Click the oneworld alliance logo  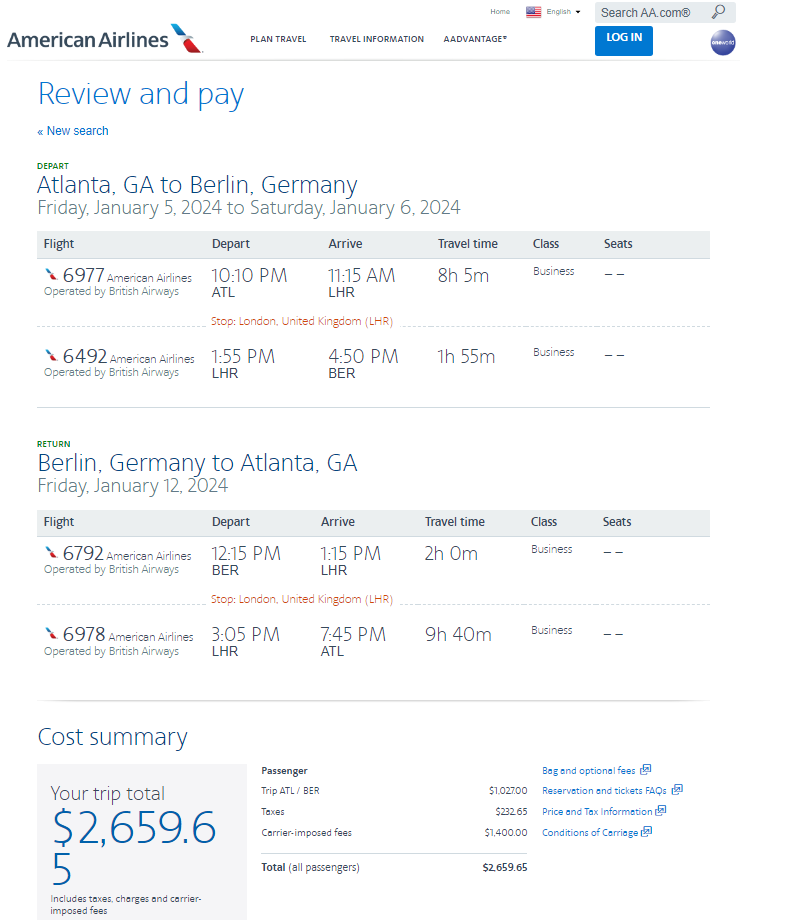coord(723,42)
